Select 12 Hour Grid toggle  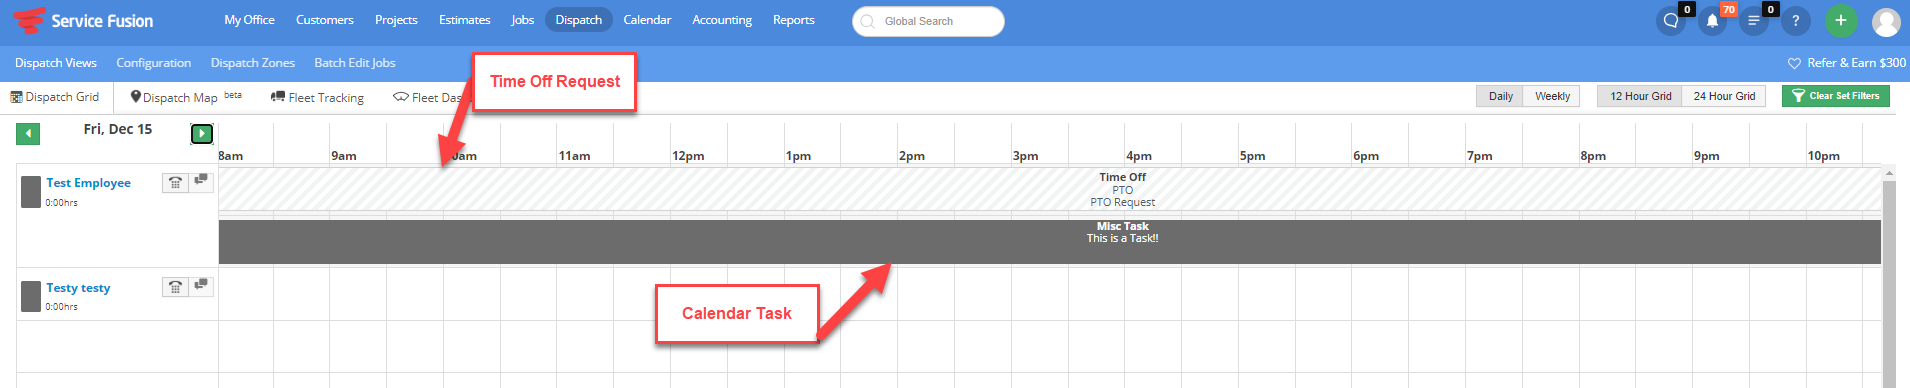pos(1640,96)
